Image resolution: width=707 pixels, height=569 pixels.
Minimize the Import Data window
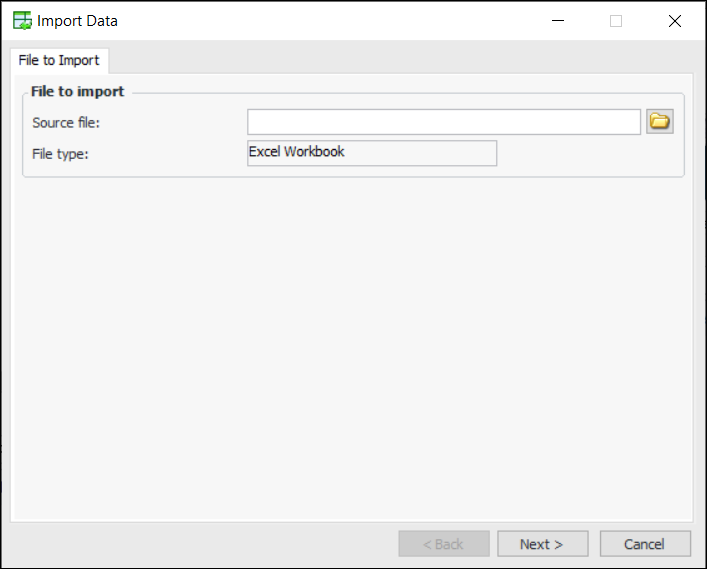pos(558,21)
